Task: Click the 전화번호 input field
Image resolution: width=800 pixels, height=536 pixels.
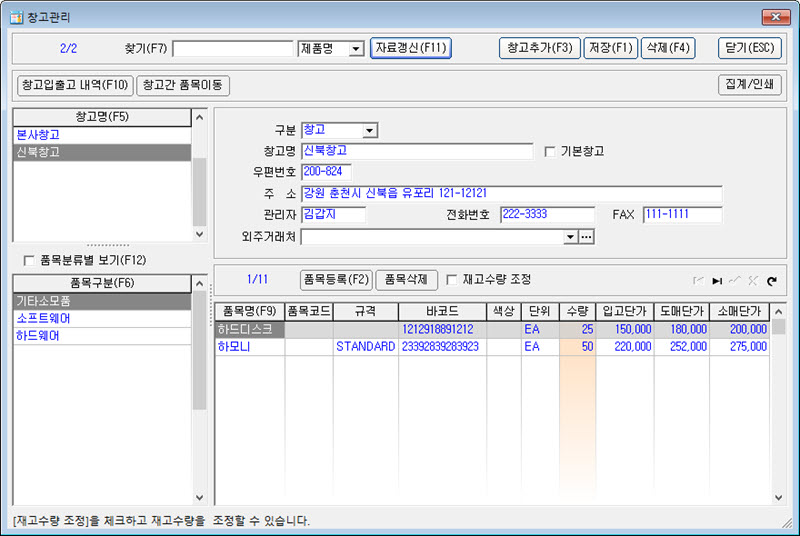Action: 547,215
